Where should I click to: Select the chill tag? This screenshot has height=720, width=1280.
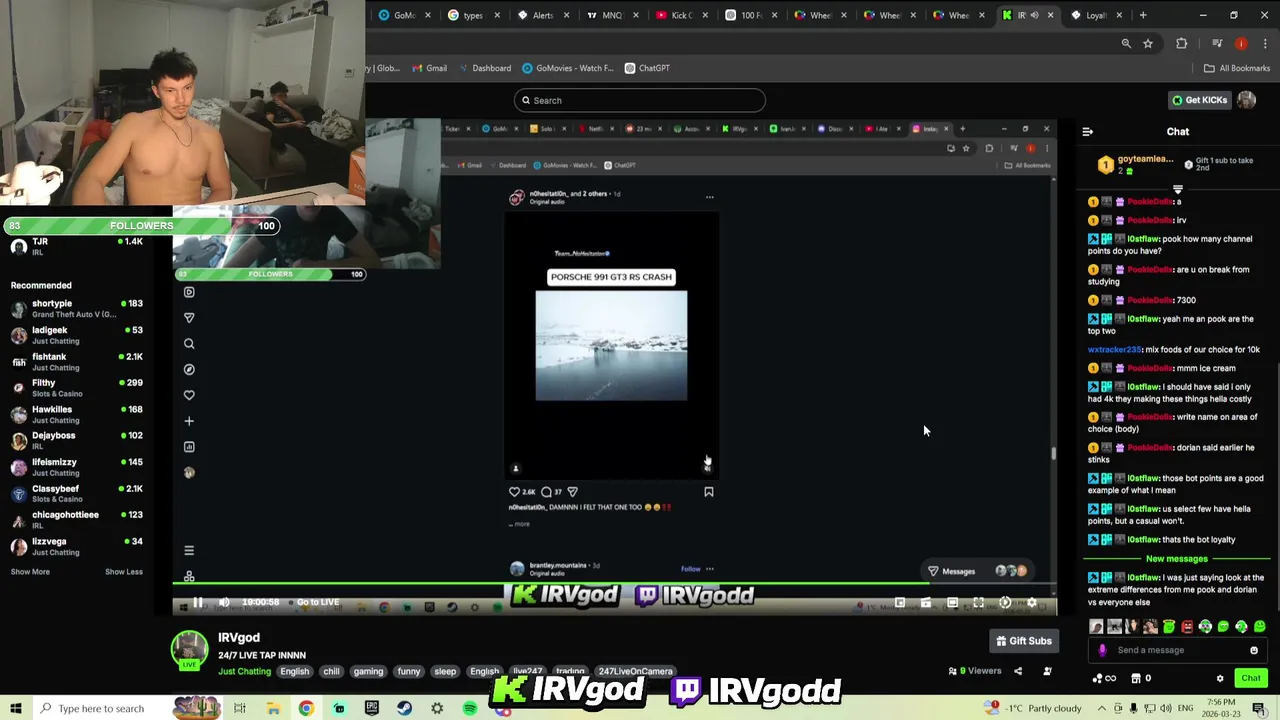[x=331, y=672]
